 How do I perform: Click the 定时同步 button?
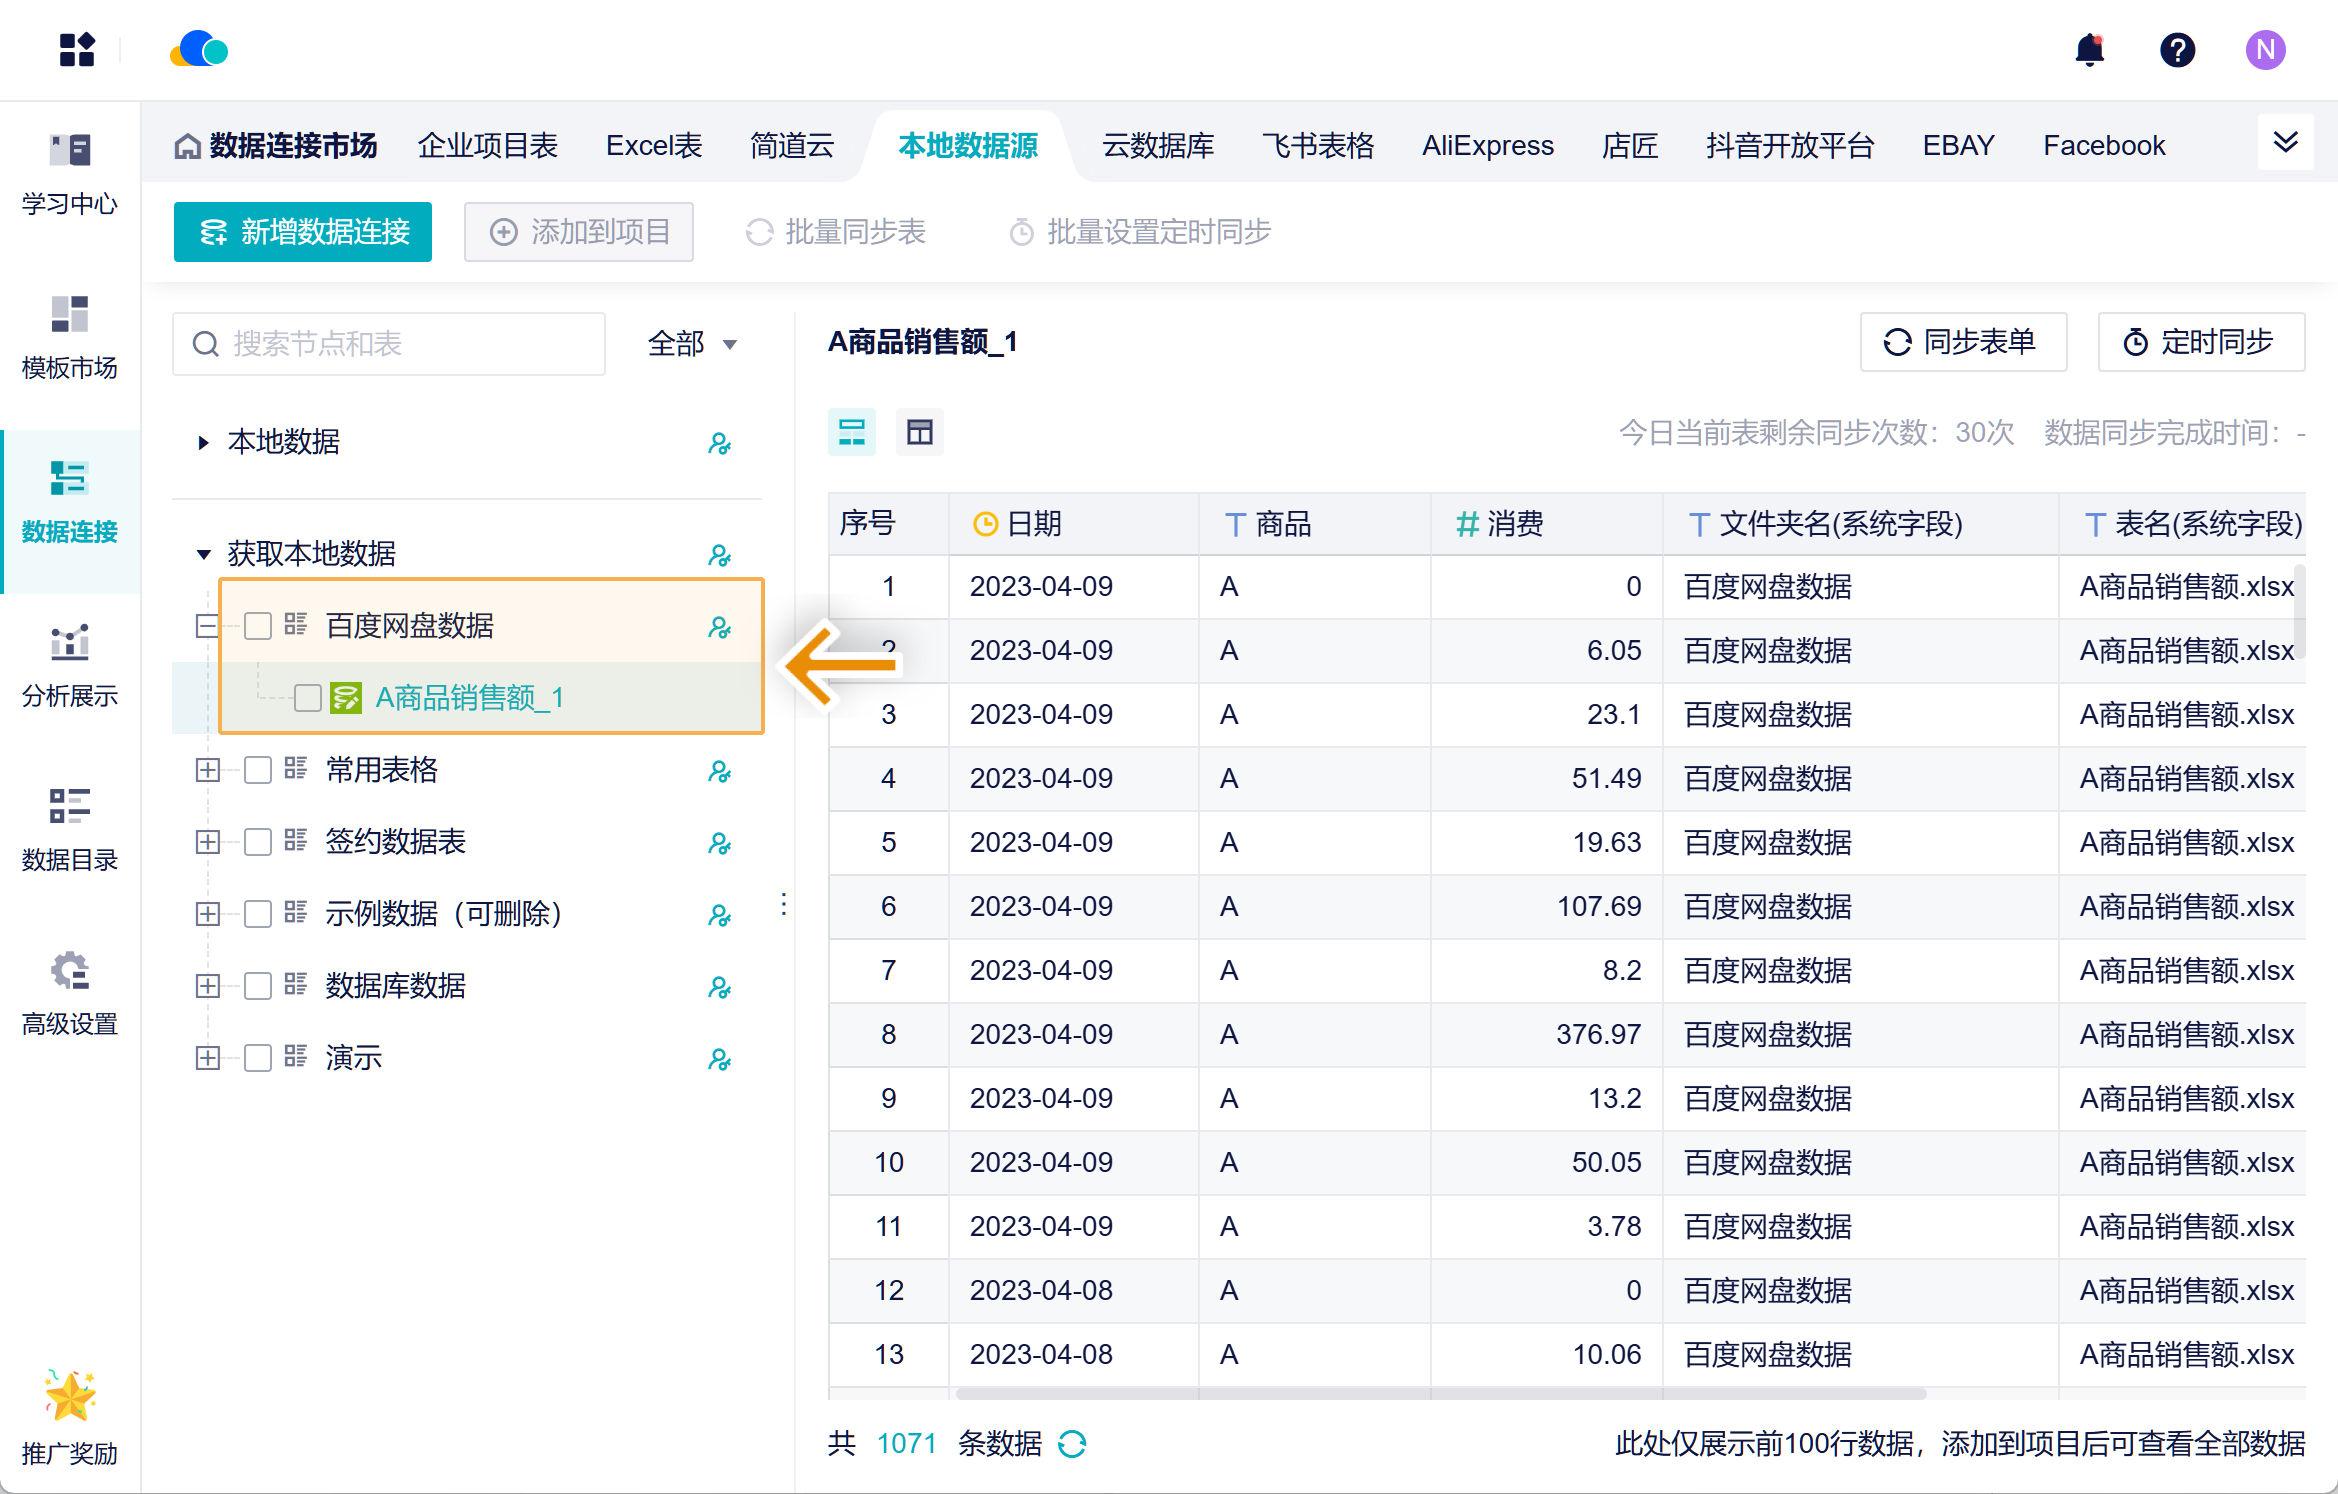2200,342
